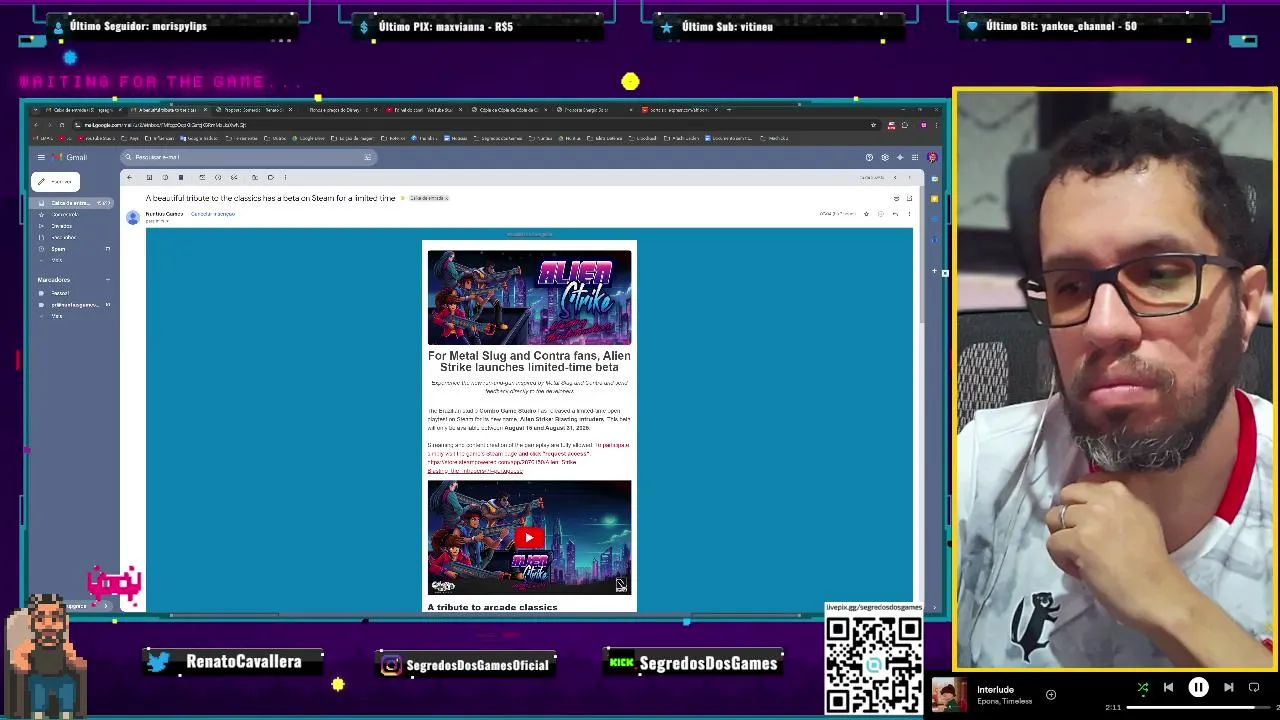Get add-ons plus icon in side panel
1280x720 pixels.
935,271
